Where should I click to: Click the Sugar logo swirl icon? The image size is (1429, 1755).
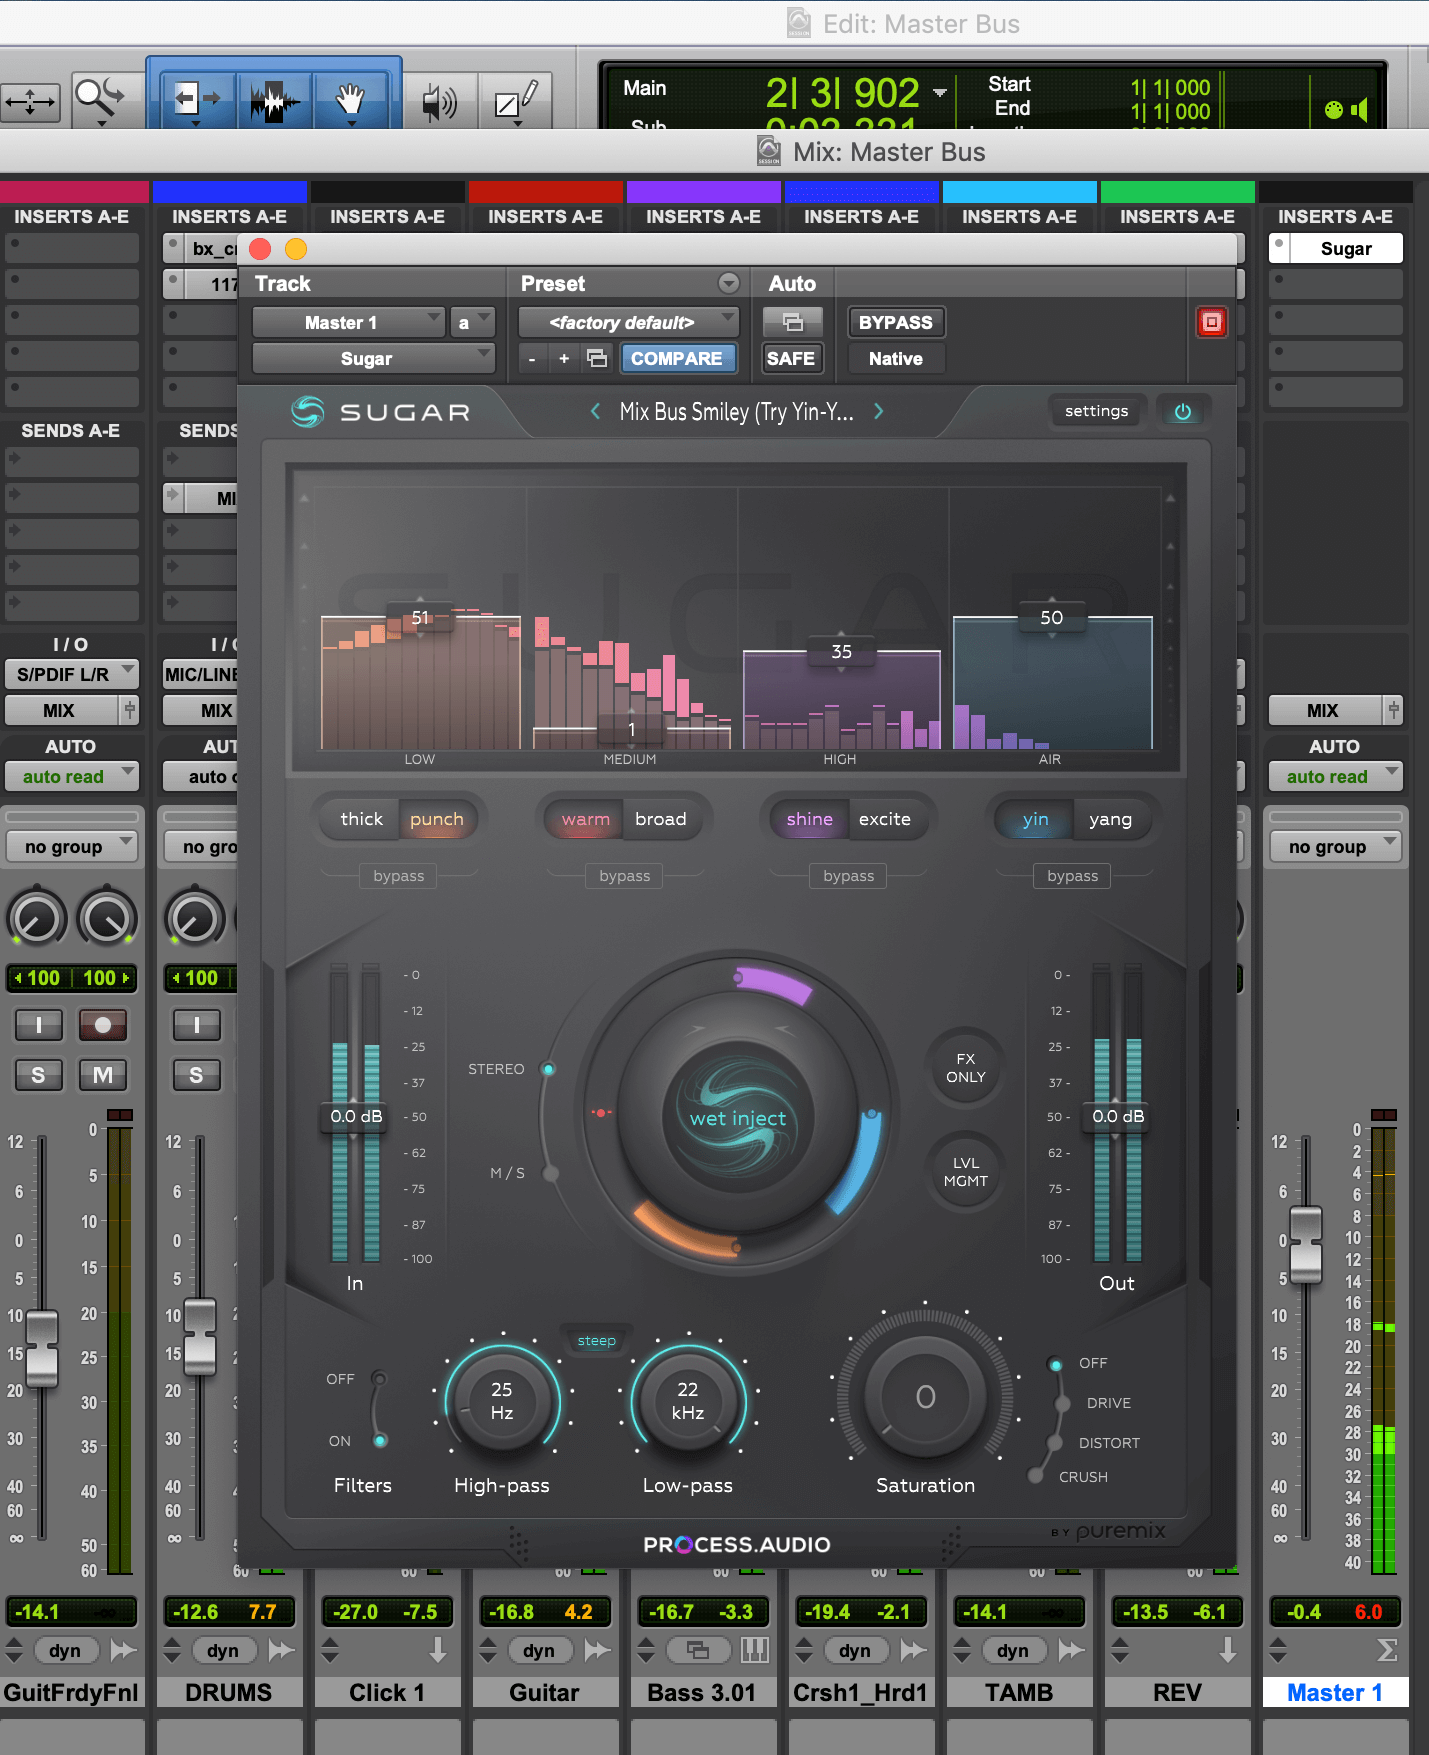click(308, 411)
